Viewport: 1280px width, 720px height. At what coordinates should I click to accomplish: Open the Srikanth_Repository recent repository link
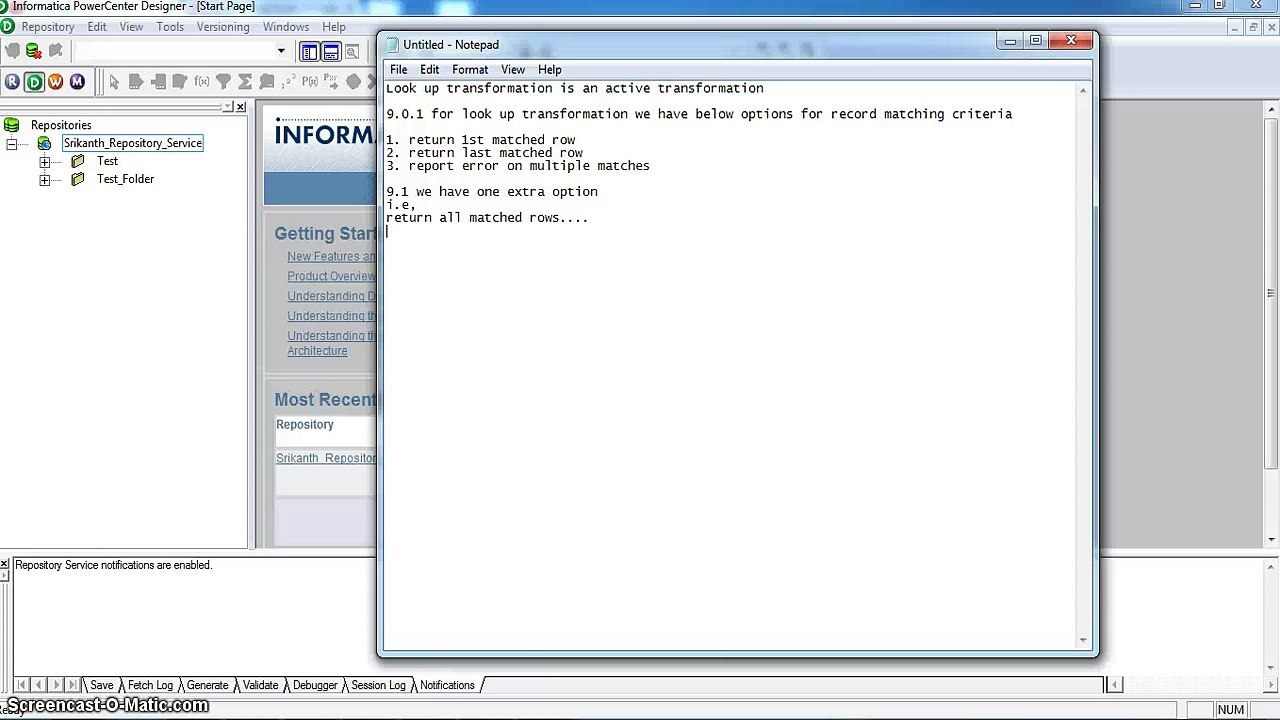point(326,458)
